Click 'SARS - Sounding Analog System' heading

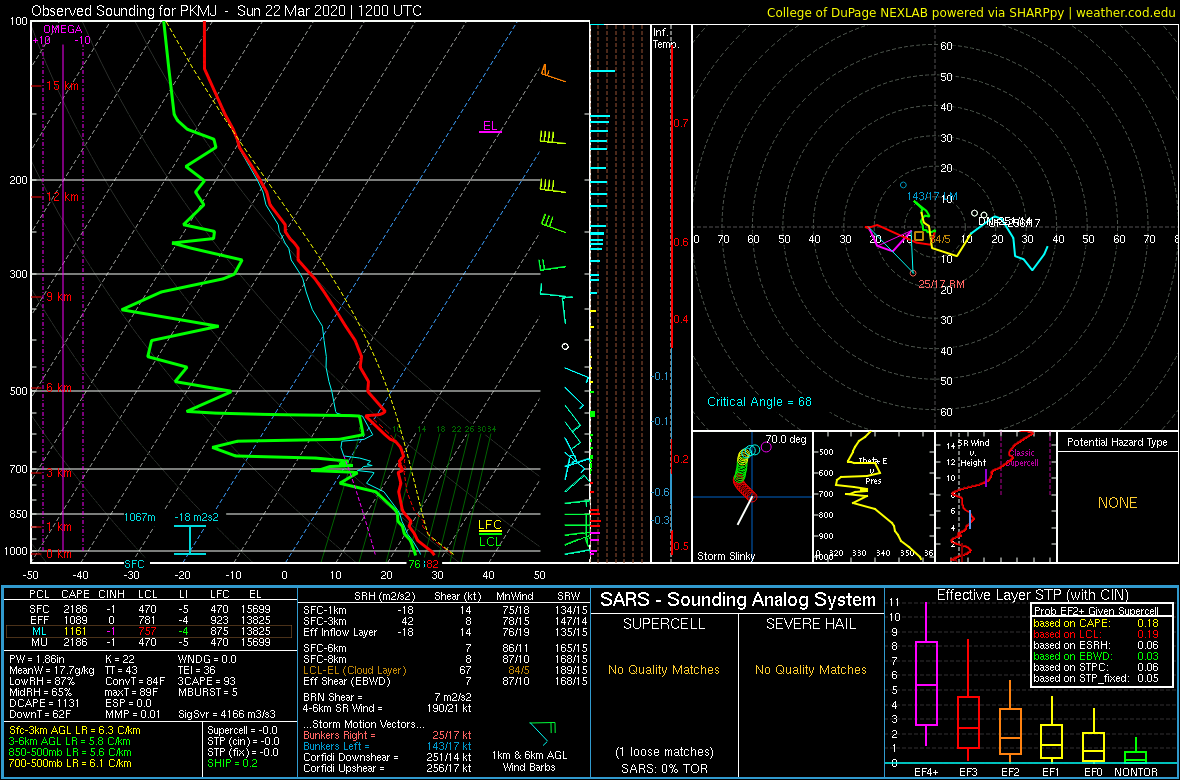coord(738,600)
